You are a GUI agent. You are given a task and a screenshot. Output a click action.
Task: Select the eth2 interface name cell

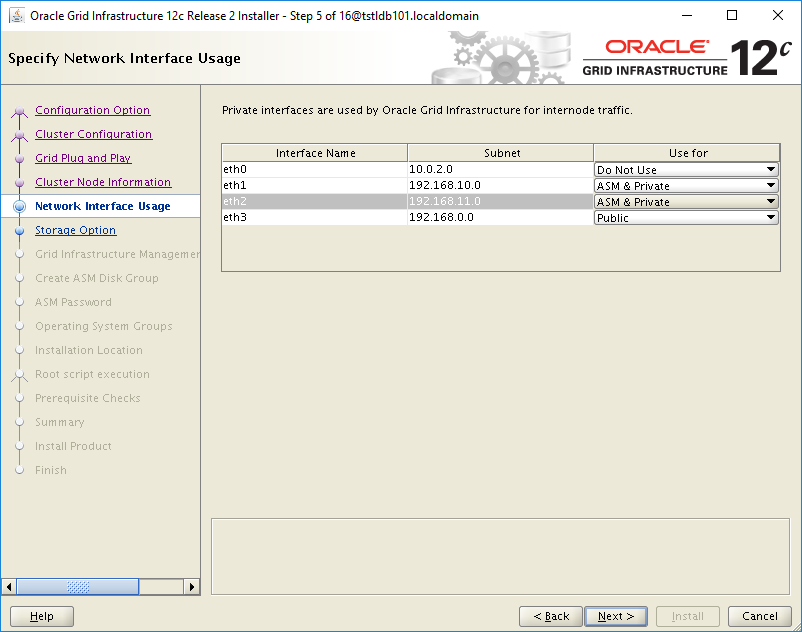[315, 201]
